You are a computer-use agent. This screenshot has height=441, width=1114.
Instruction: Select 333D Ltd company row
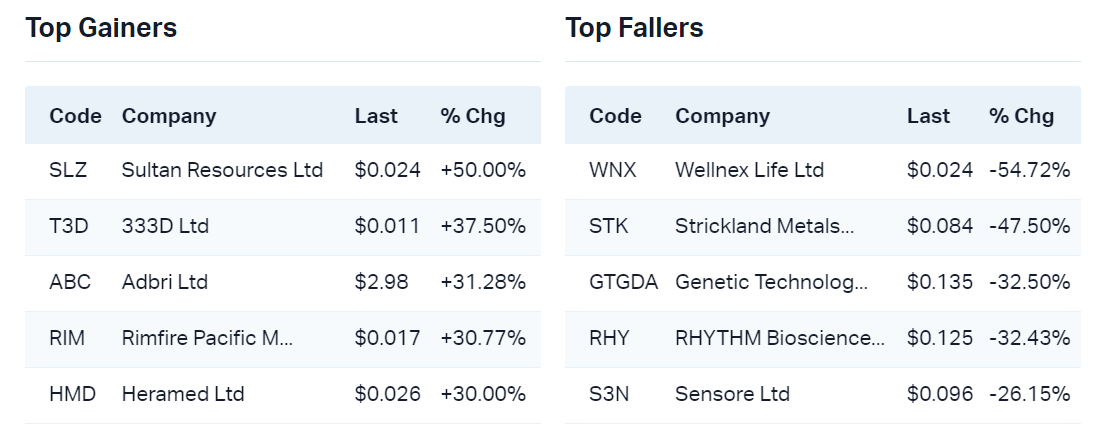(165, 226)
